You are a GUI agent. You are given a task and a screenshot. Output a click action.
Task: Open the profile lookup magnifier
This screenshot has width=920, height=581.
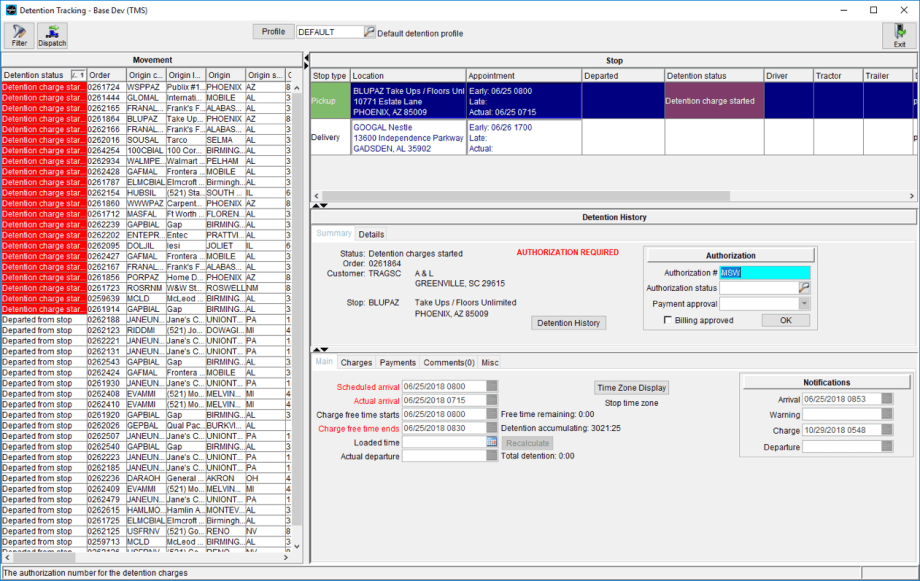[370, 31]
